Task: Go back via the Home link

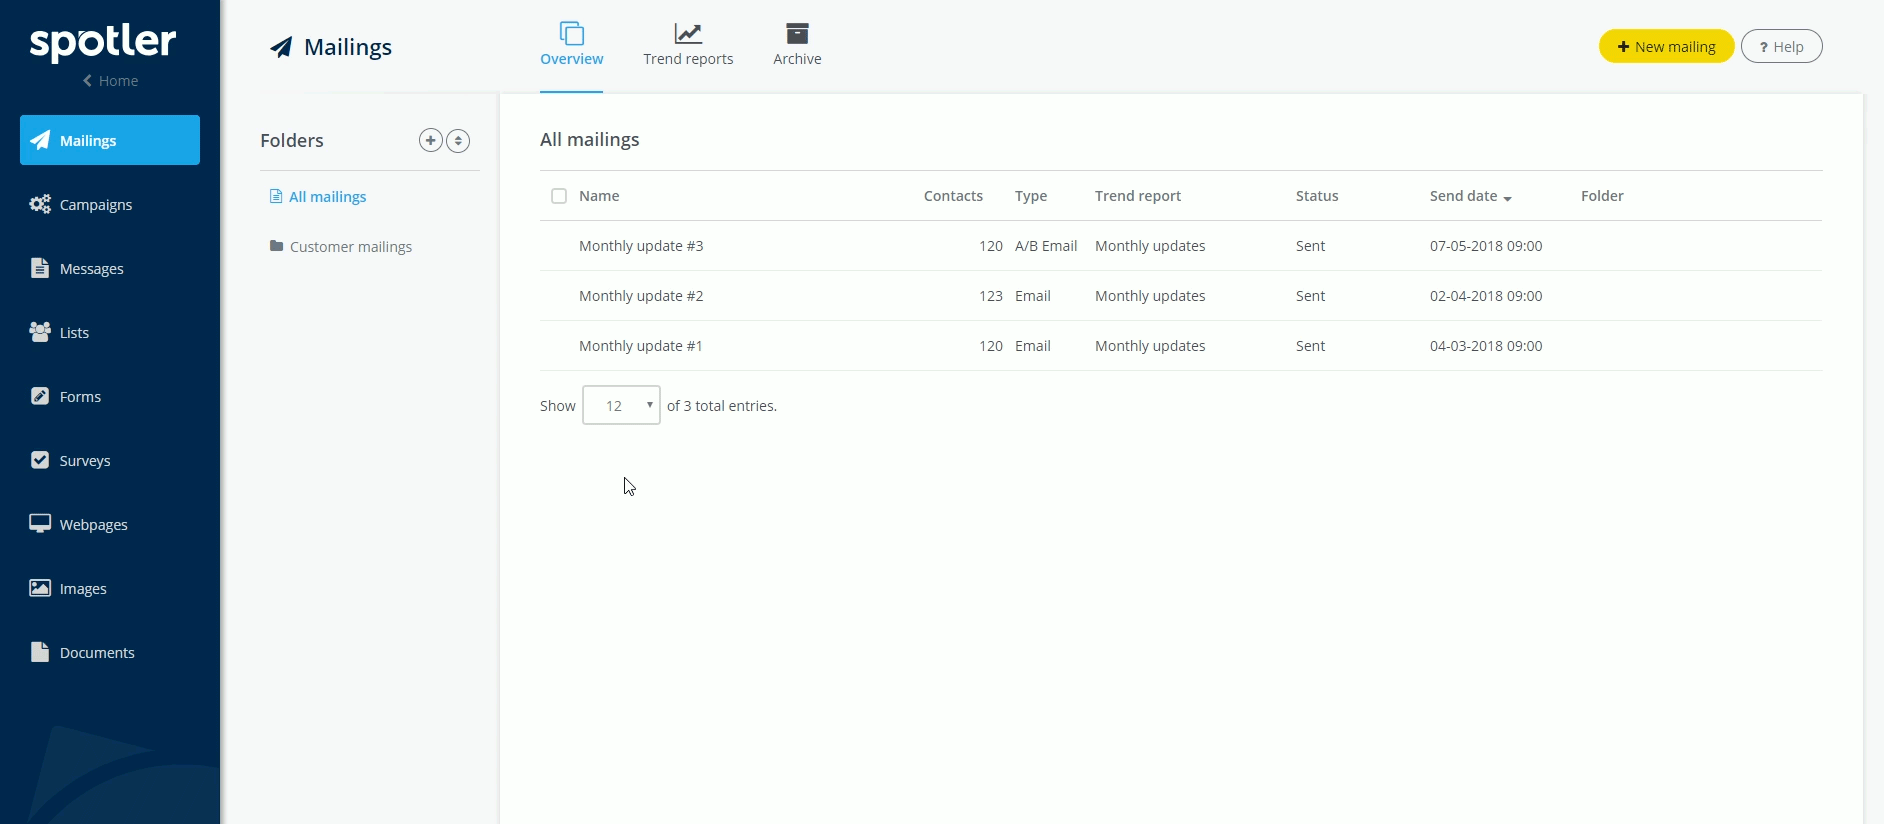Action: (x=110, y=81)
